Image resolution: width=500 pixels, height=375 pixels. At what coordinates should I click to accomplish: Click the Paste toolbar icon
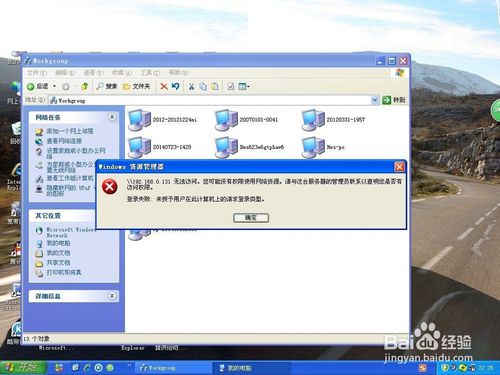[x=215, y=87]
